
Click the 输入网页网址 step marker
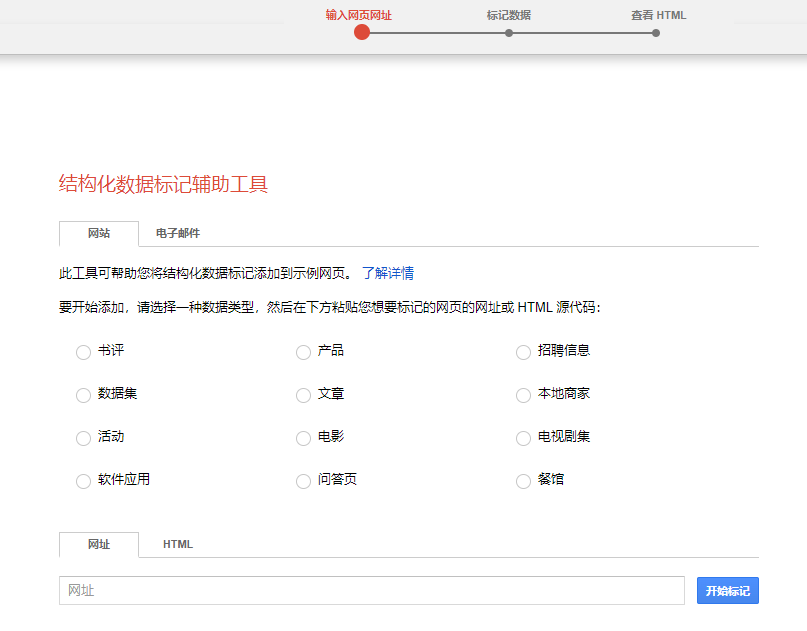tap(362, 32)
